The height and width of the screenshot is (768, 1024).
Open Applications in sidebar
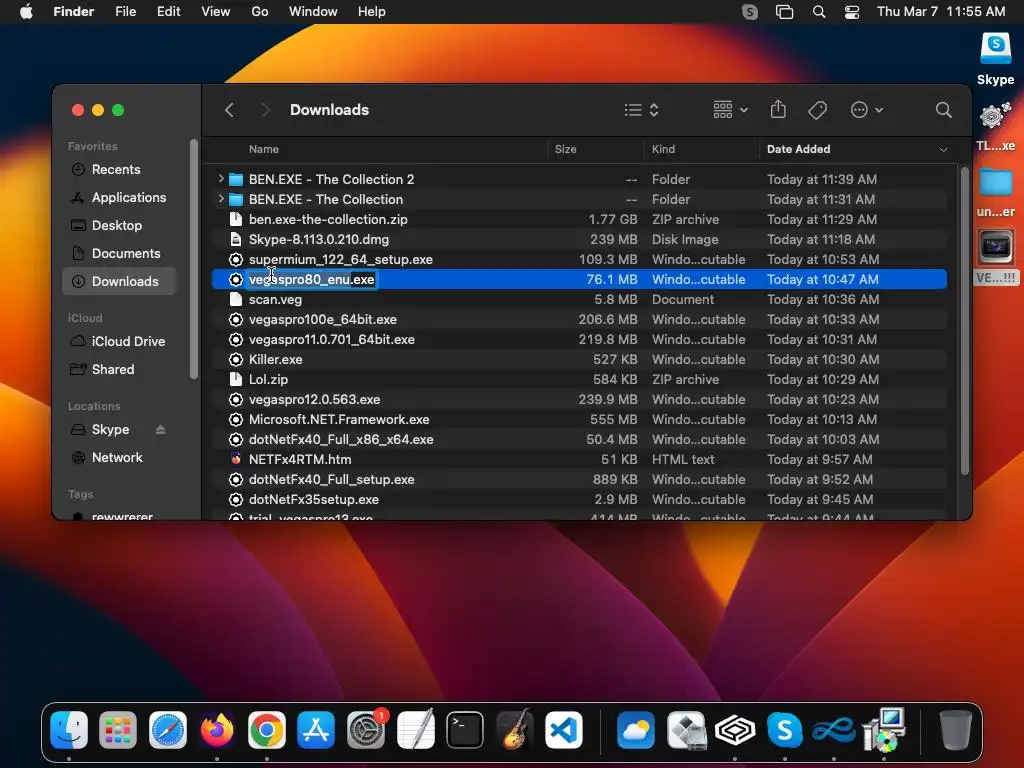click(x=118, y=197)
